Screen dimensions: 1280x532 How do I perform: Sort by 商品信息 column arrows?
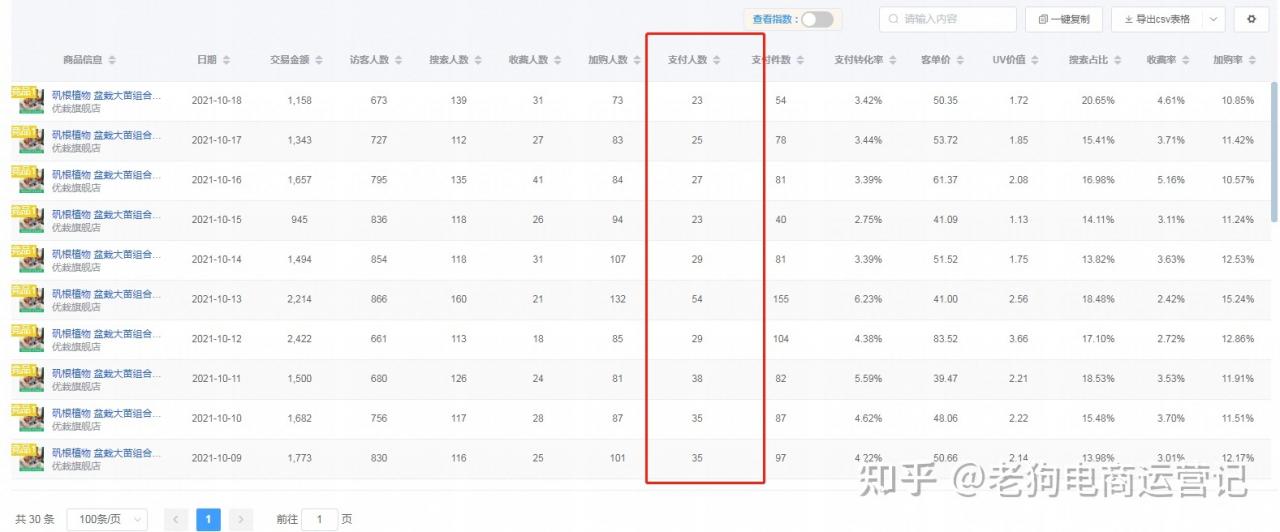pos(112,60)
